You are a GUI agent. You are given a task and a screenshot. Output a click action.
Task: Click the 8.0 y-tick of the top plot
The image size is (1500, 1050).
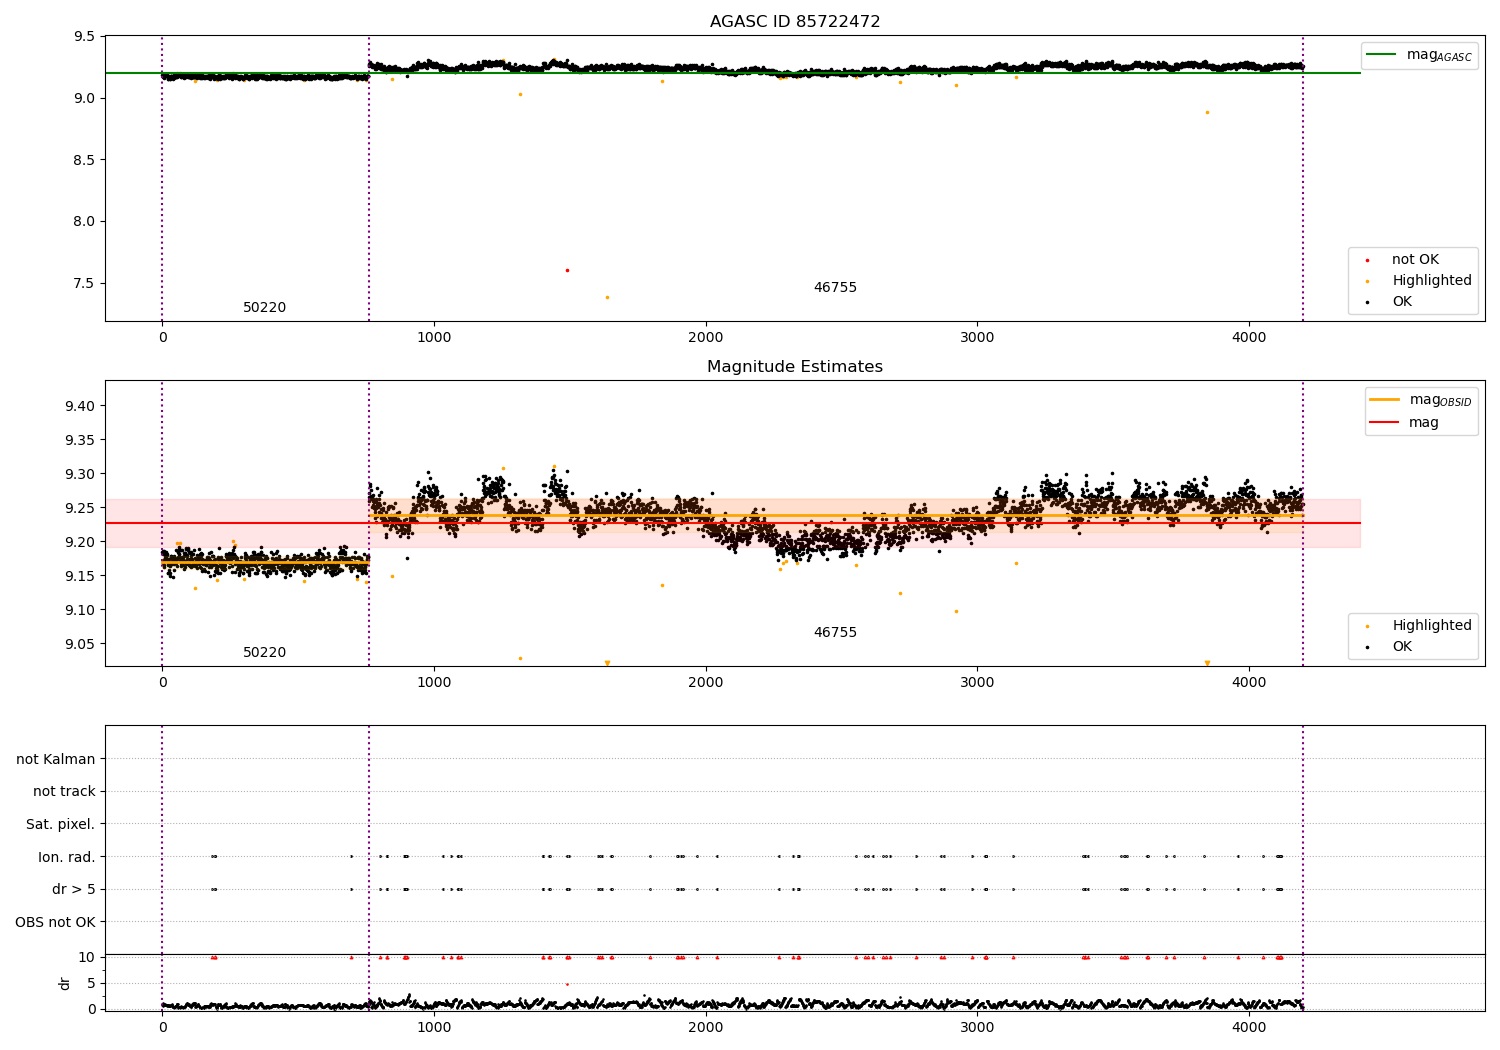86,221
